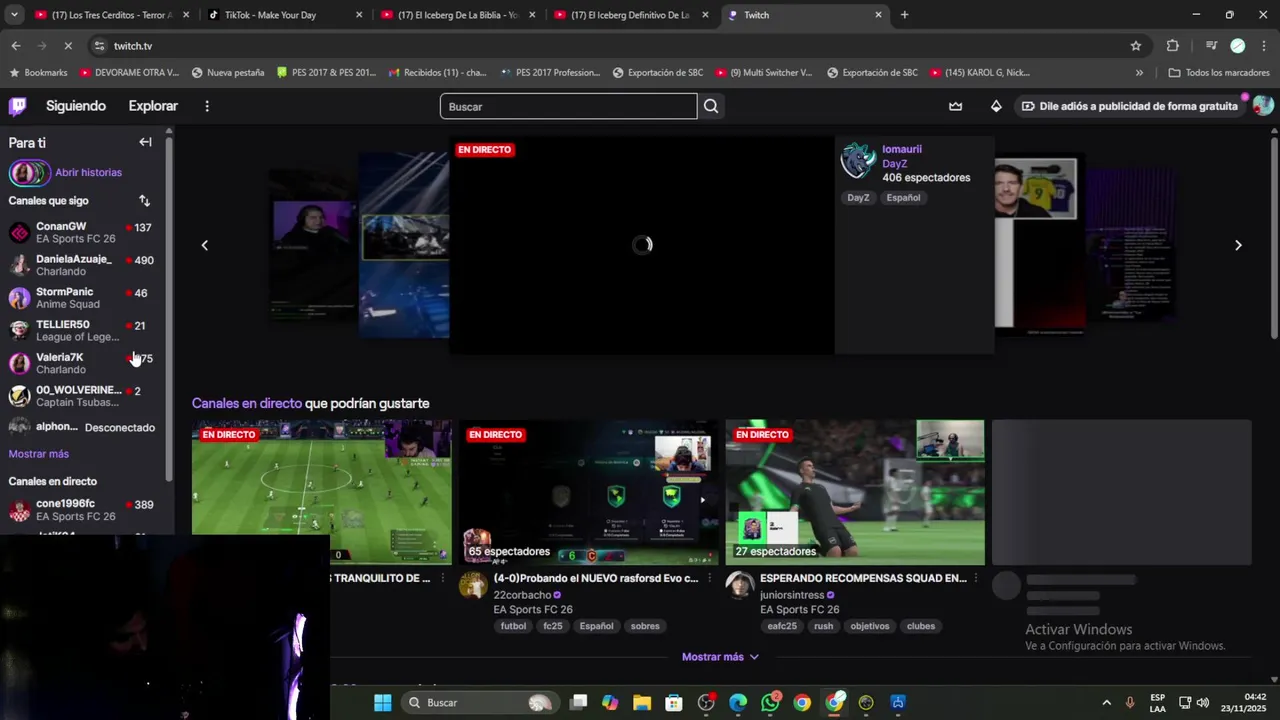1280x720 pixels.
Task: Expand Mostrar más in the sidebar
Action: tap(39, 454)
